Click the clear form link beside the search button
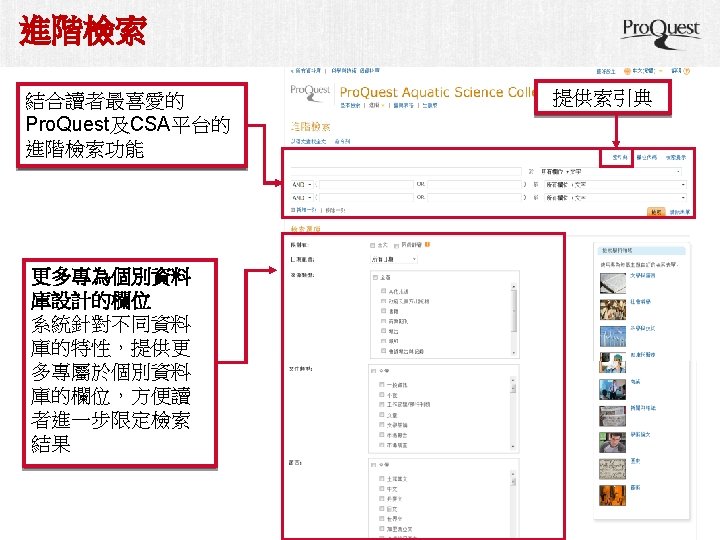Image resolution: width=720 pixels, height=540 pixels. pyautogui.click(x=680, y=212)
